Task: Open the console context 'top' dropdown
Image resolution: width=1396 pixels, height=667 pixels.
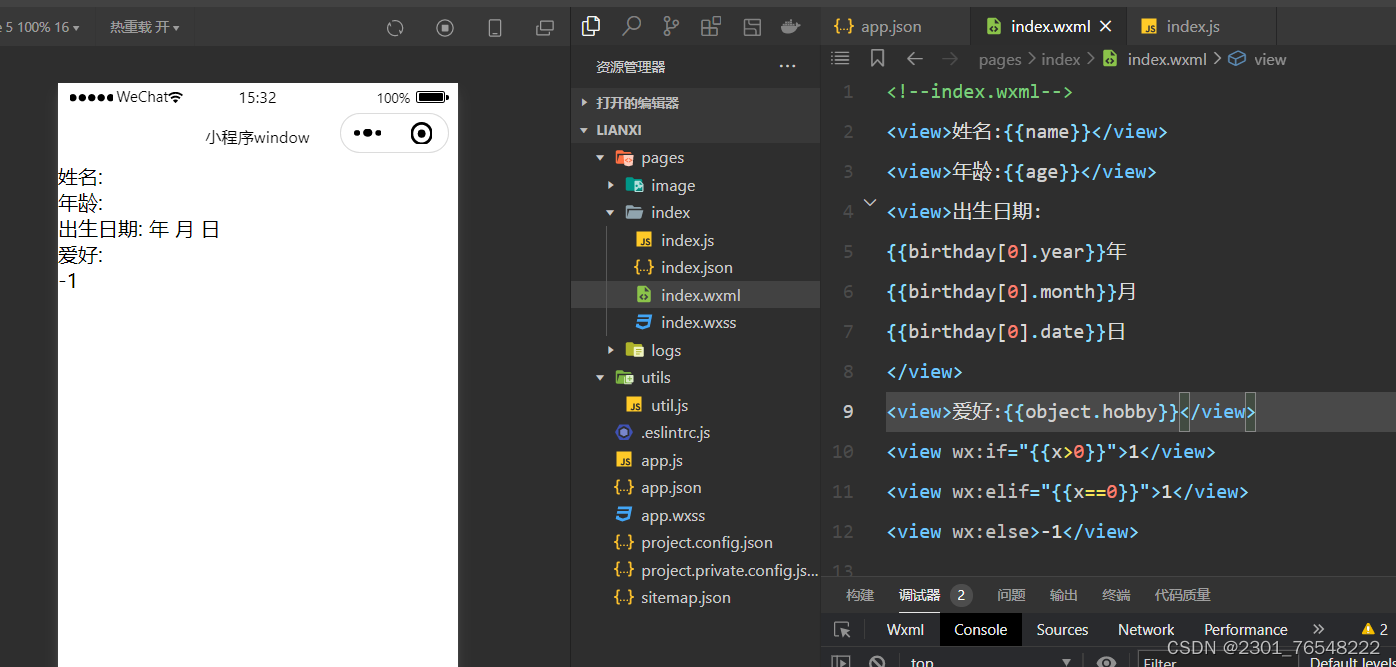Action: pyautogui.click(x=990, y=662)
